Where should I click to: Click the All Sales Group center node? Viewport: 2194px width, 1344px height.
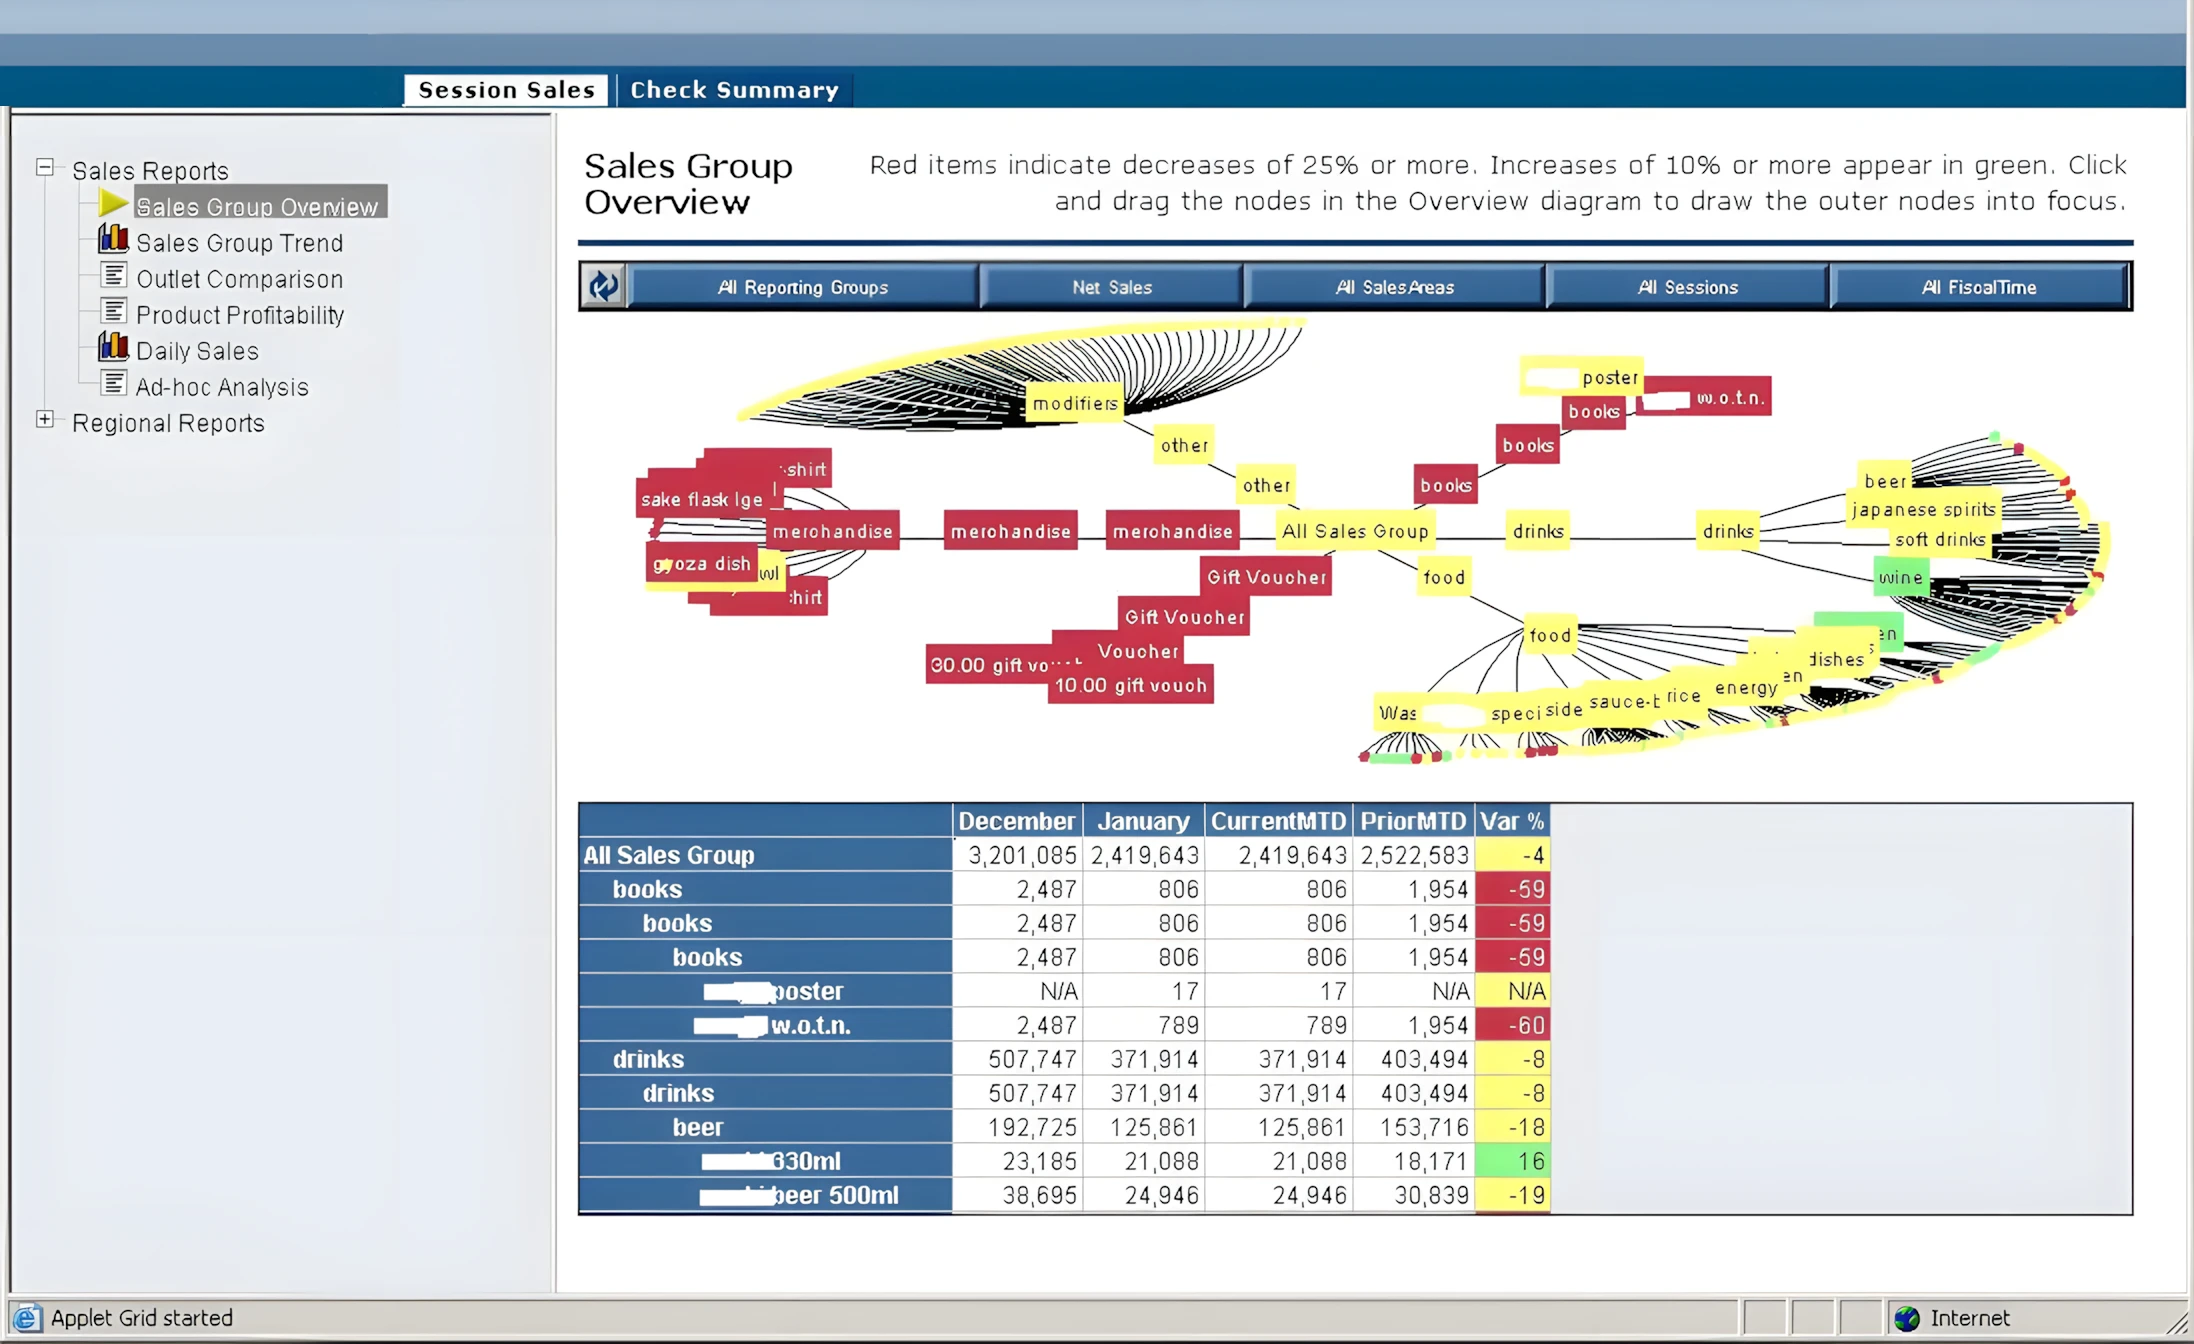(x=1355, y=531)
